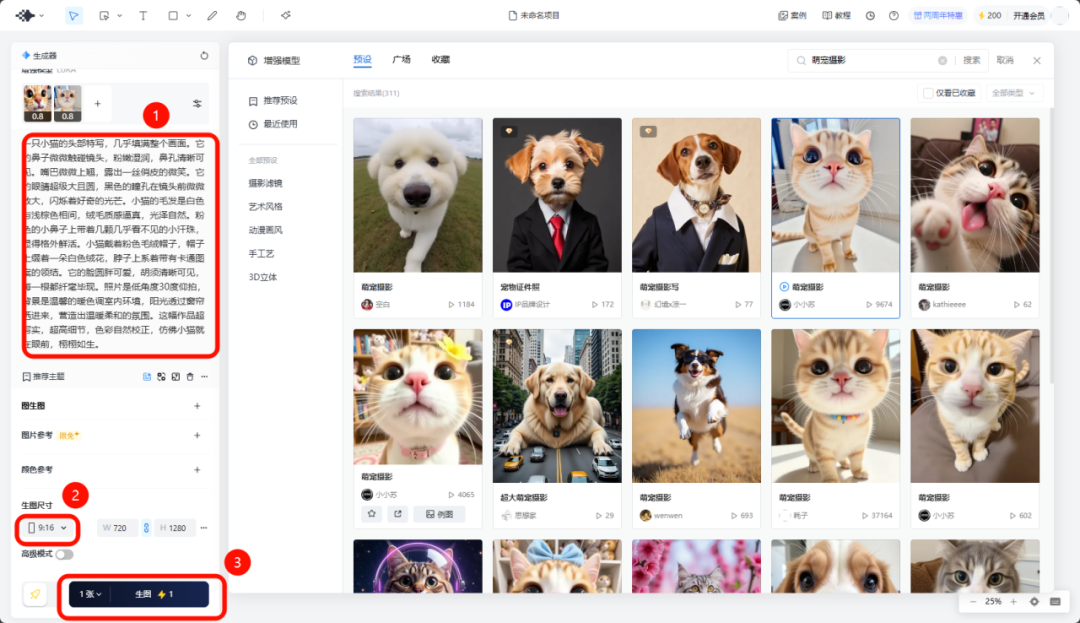The height and width of the screenshot is (623, 1080).
Task: Open 最近使用 recently used presets
Action: click(274, 125)
